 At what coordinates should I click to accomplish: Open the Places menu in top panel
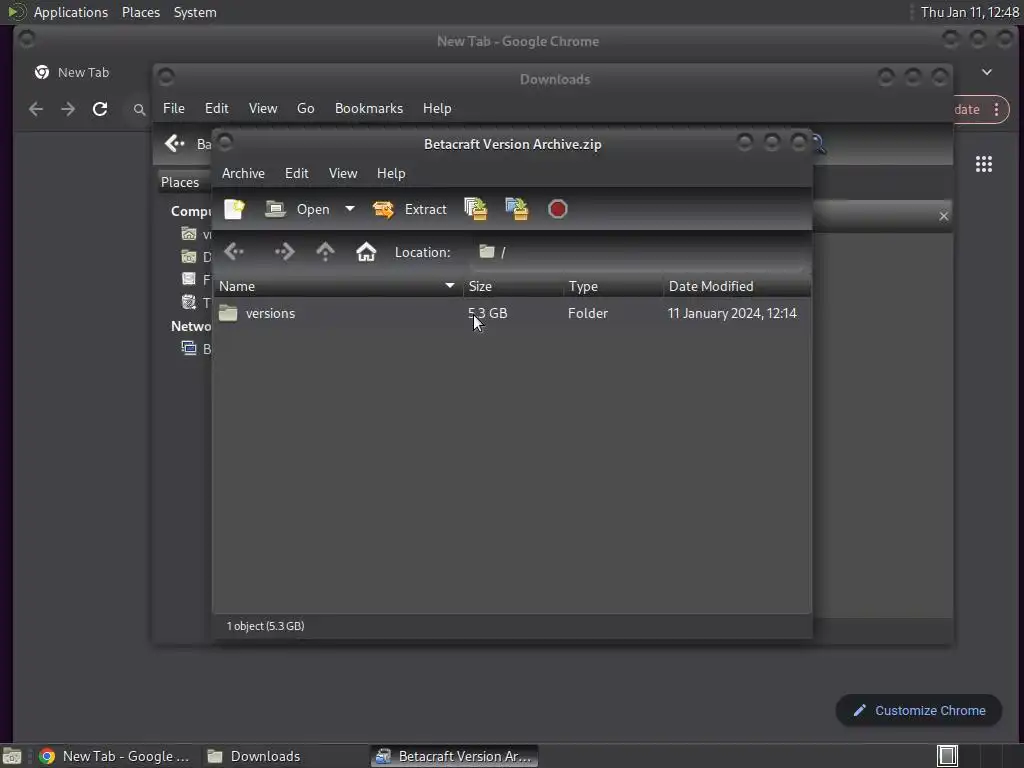[141, 12]
